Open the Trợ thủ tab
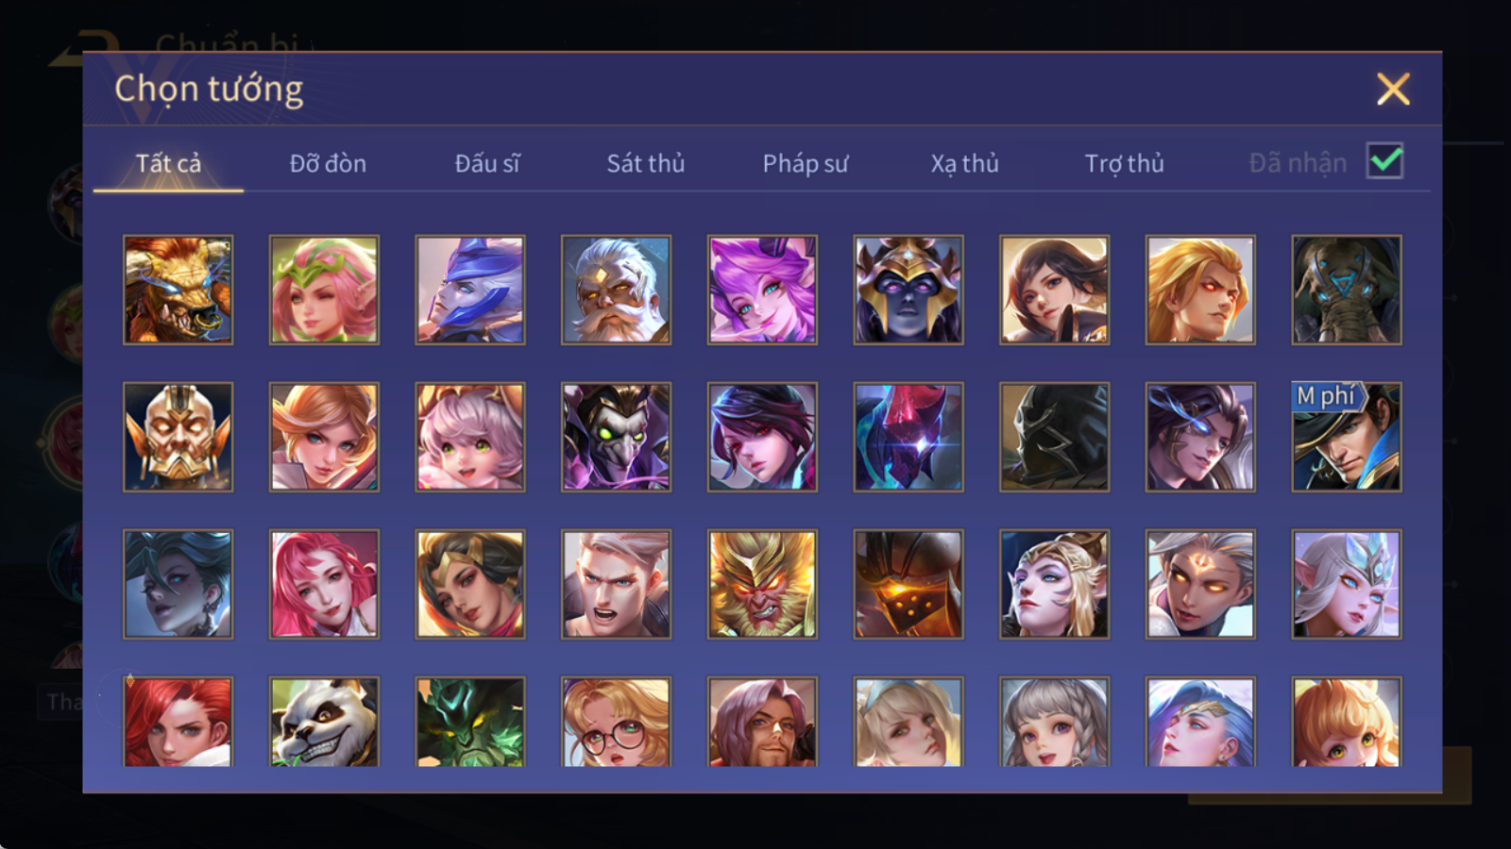1511x849 pixels. coord(1124,163)
